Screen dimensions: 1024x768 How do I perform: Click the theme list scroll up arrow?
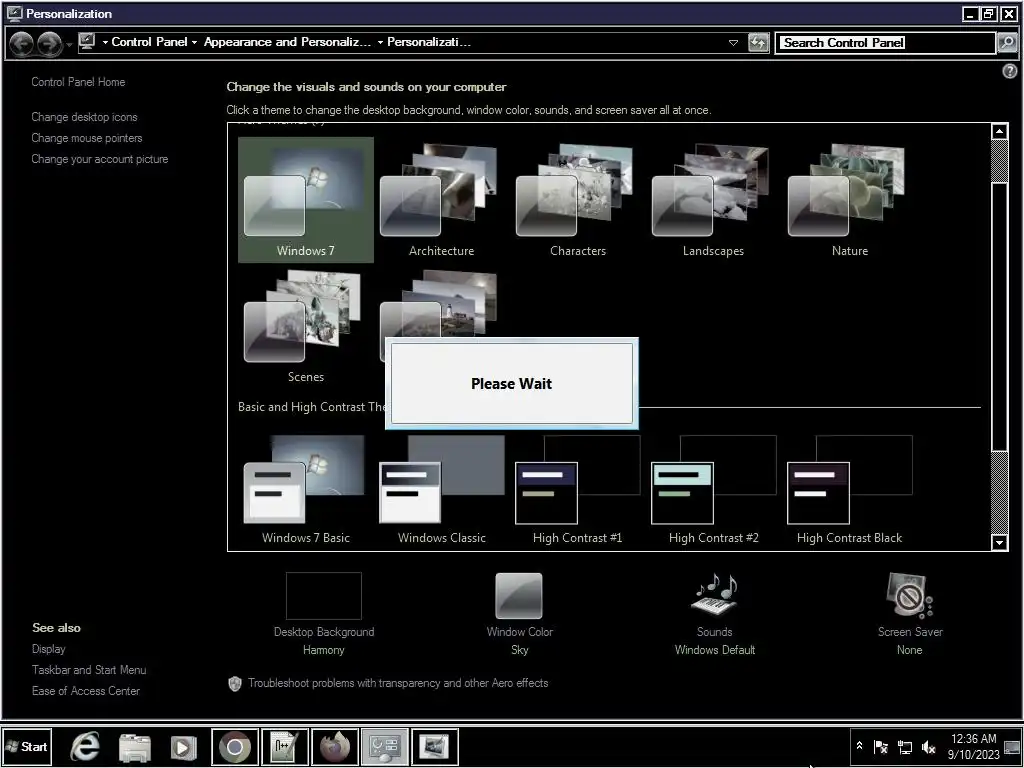pyautogui.click(x=999, y=131)
